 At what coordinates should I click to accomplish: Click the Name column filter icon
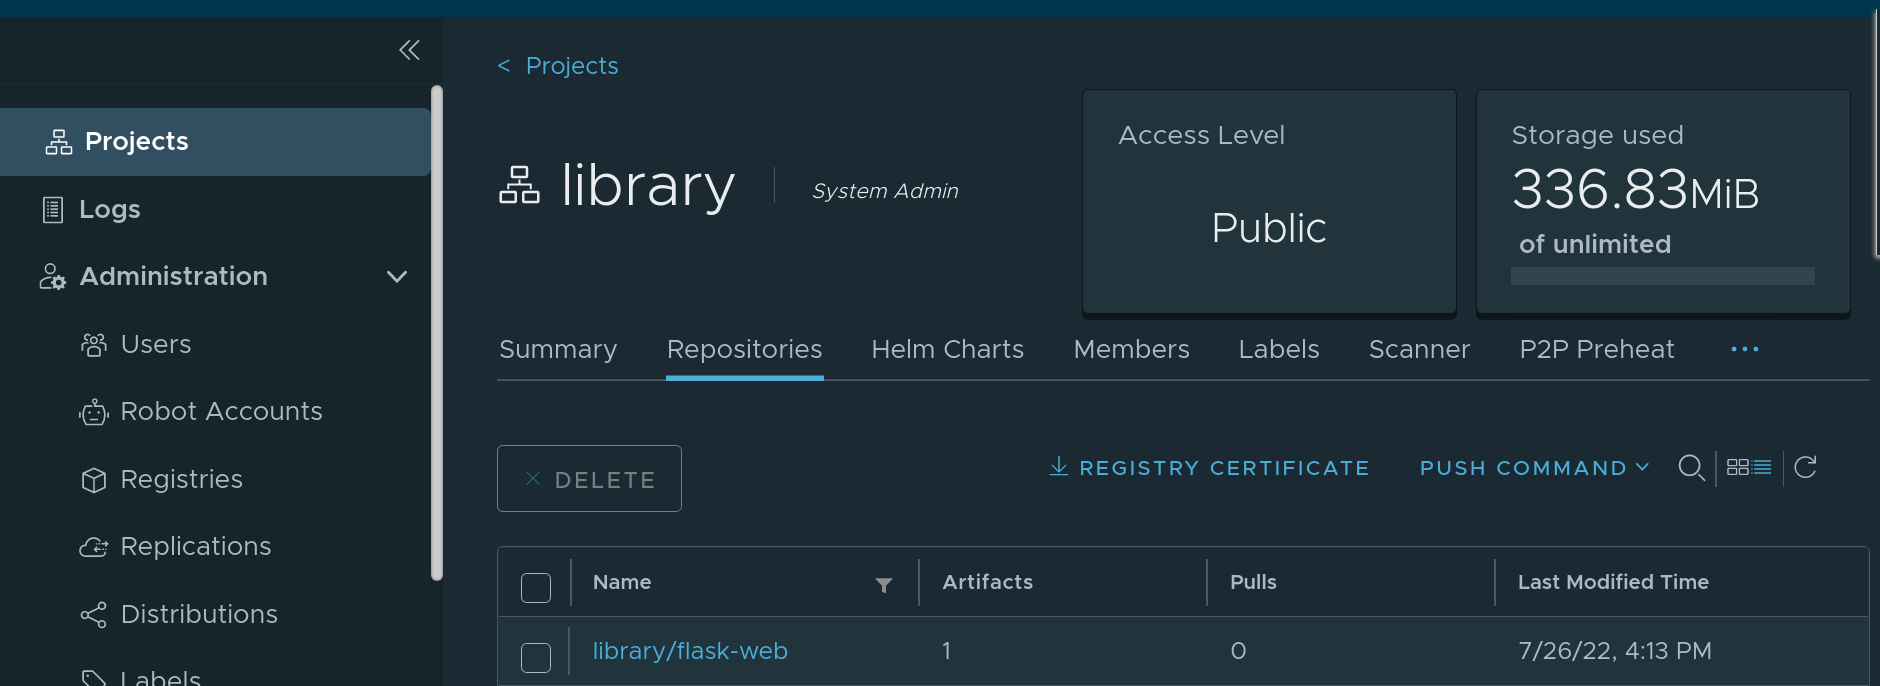click(x=884, y=585)
